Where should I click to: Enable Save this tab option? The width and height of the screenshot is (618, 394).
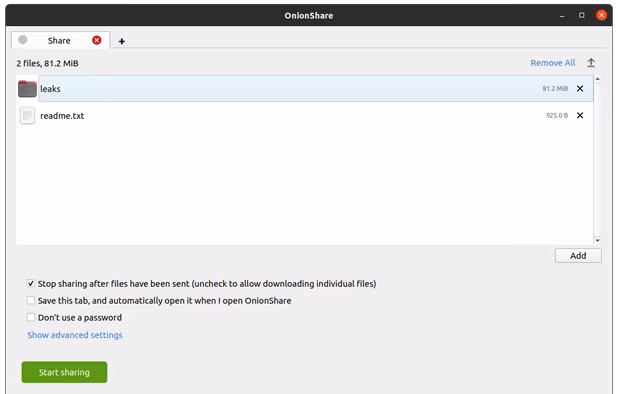31,301
